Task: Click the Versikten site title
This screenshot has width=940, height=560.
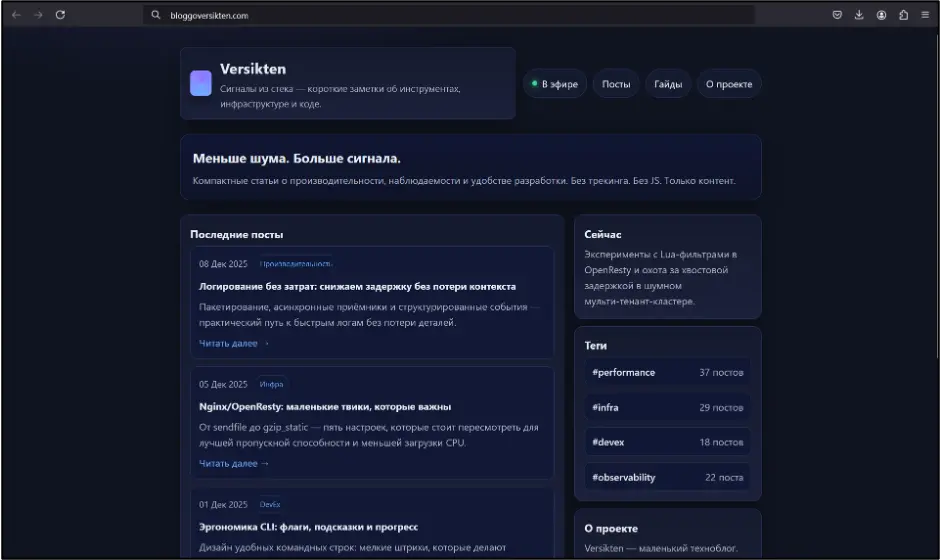Action: point(253,69)
